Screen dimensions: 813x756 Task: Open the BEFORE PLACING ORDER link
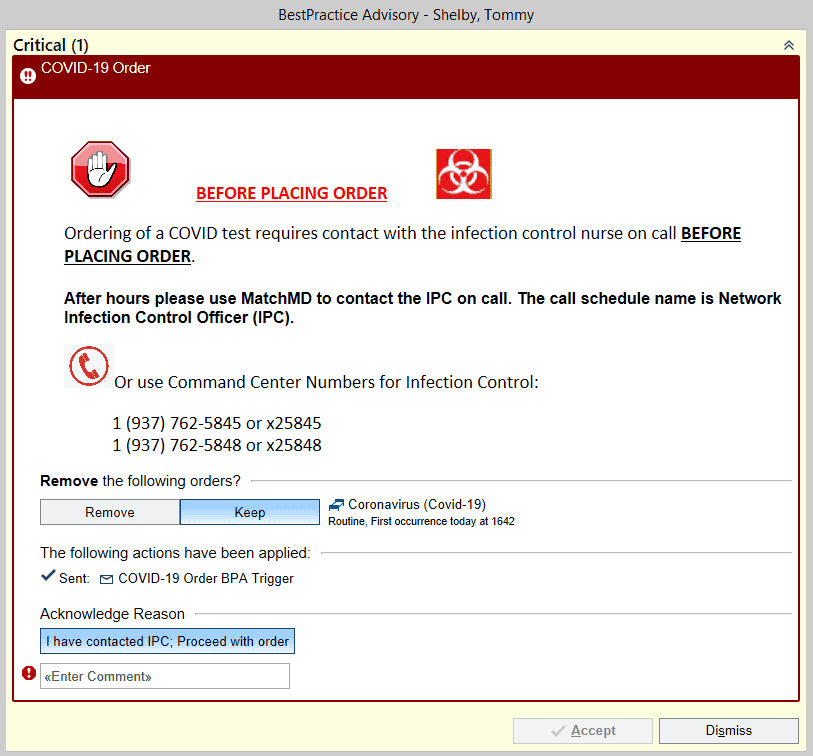click(291, 193)
